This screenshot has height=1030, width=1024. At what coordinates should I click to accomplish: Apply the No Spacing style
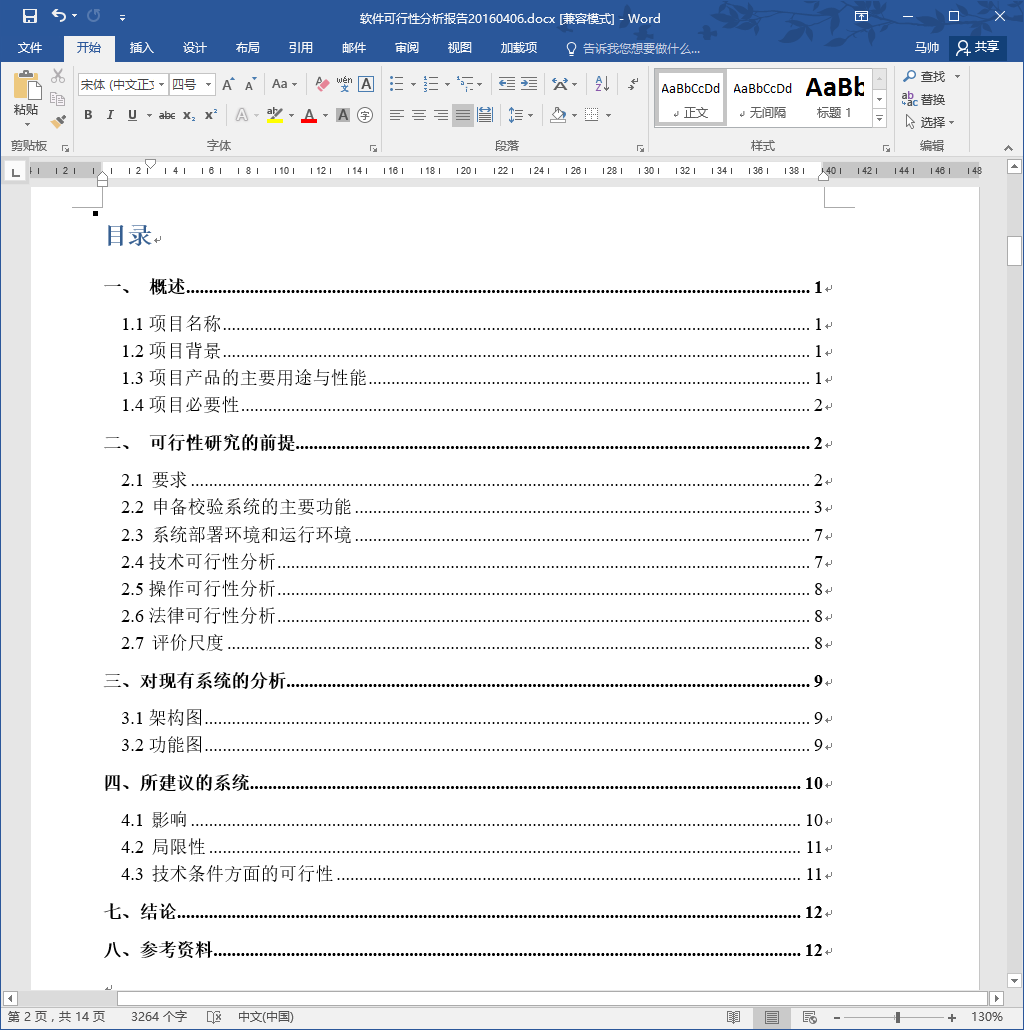[x=763, y=97]
